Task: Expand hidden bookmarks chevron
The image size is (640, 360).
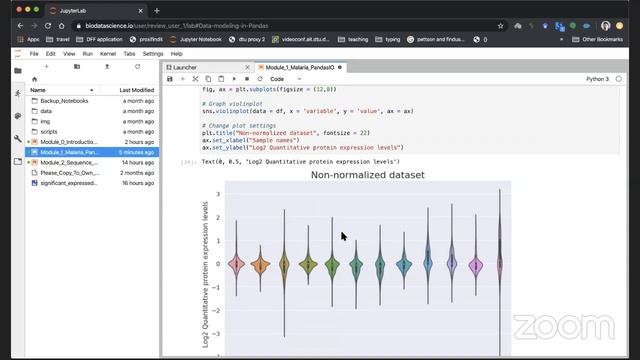Action: click(x=561, y=40)
